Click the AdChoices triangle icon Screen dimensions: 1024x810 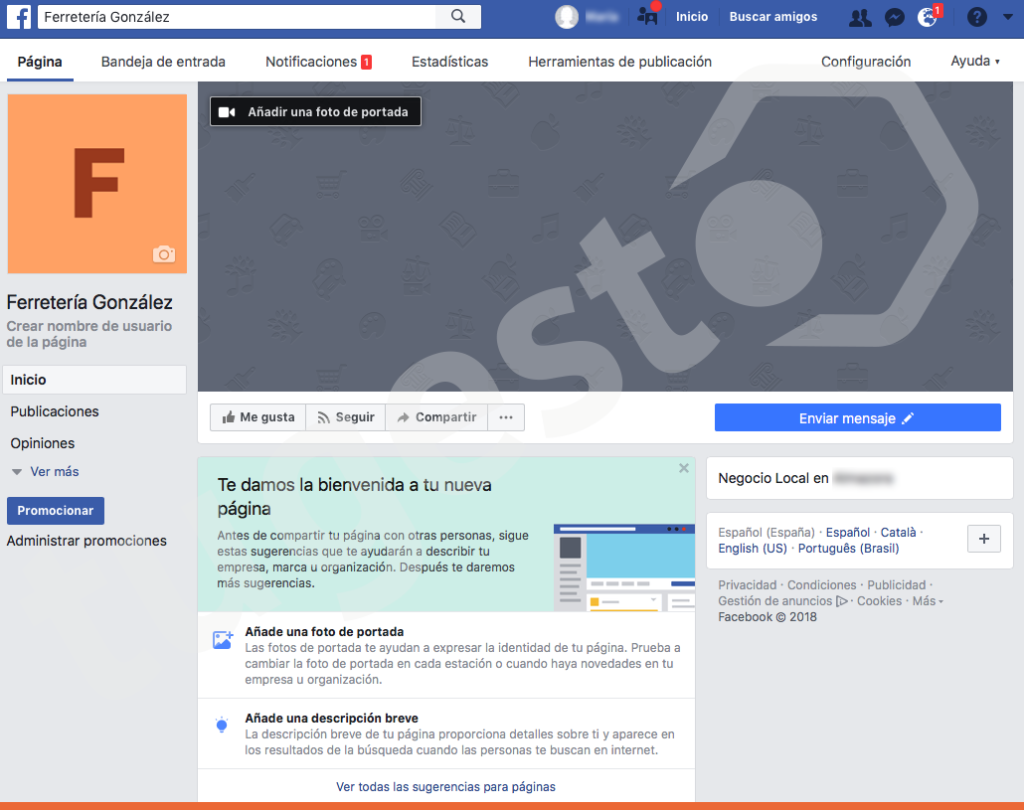coord(842,601)
